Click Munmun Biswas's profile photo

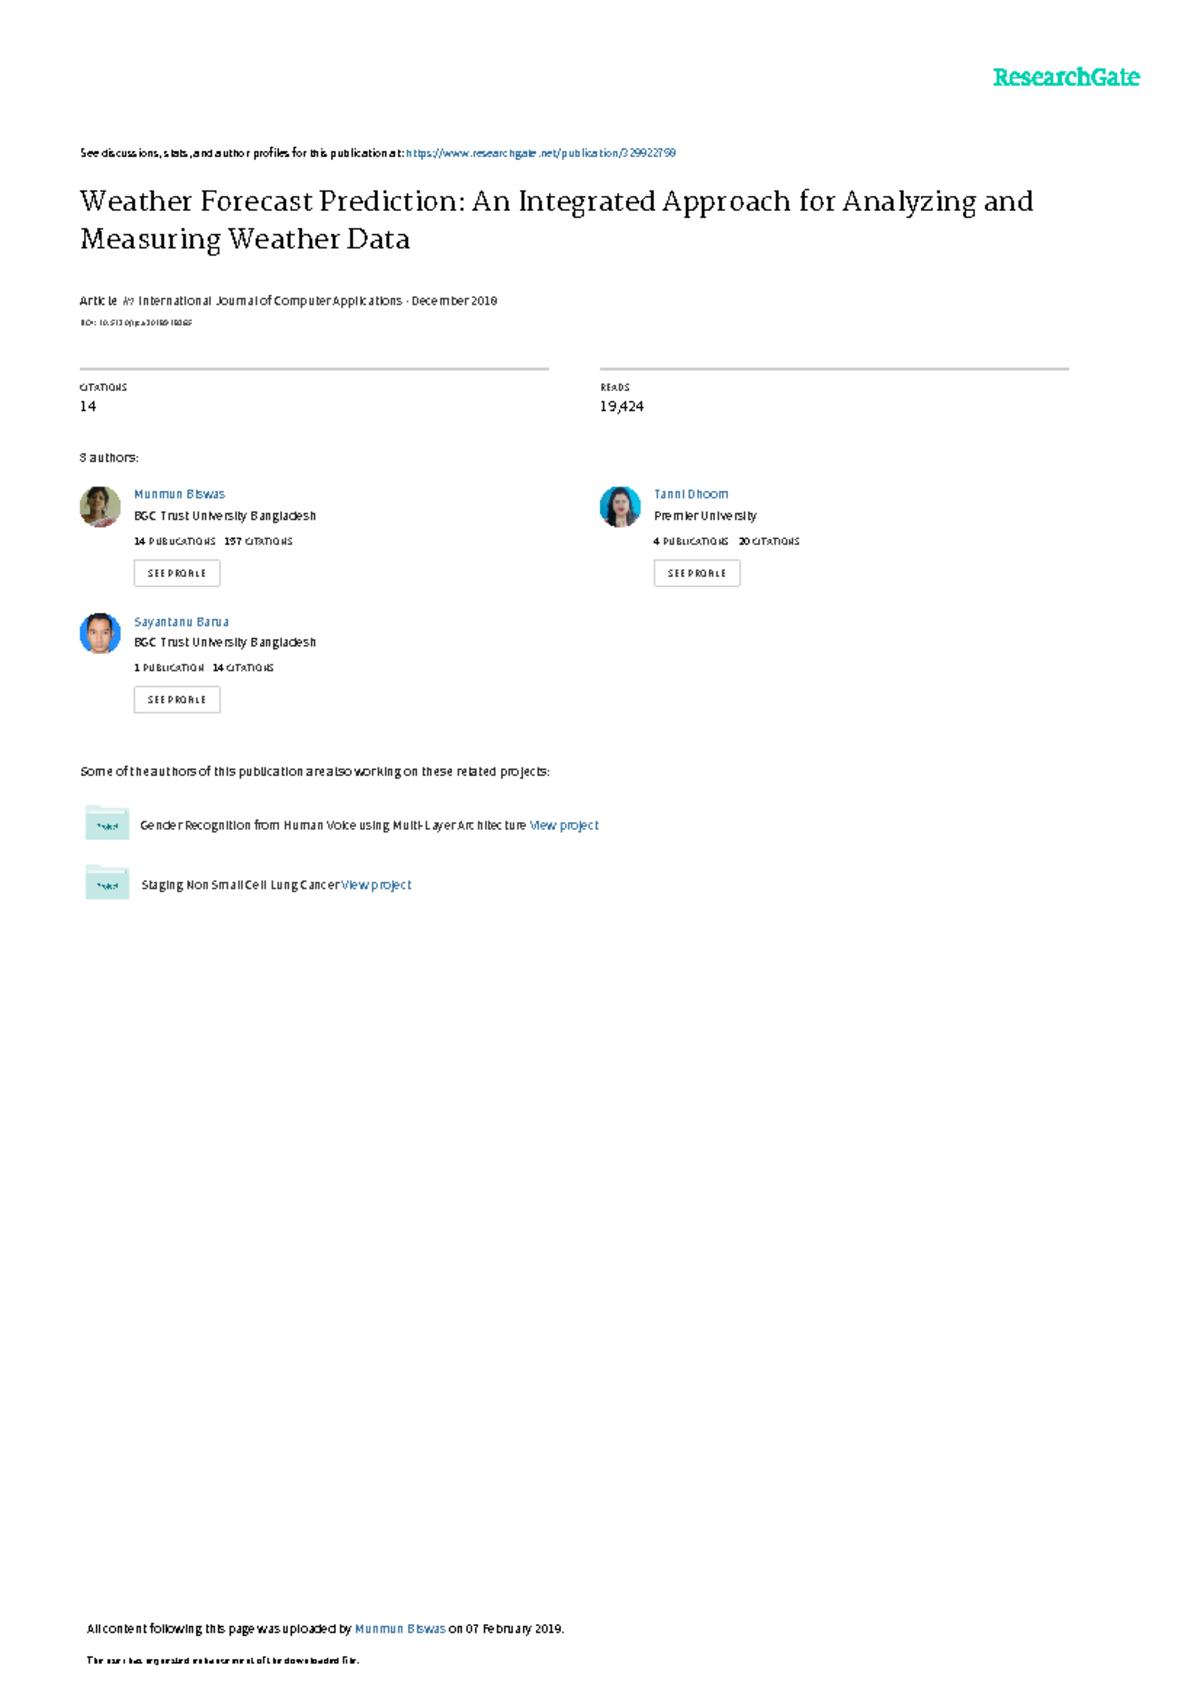(x=100, y=507)
